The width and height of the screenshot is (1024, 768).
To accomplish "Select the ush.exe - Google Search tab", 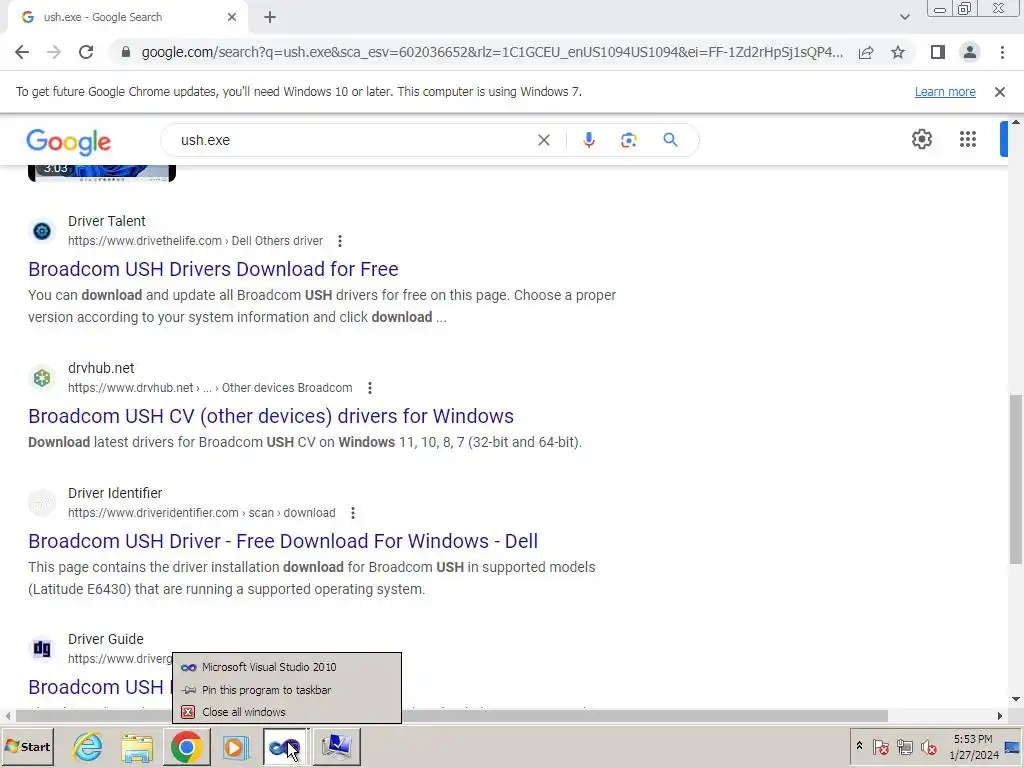I will point(128,17).
